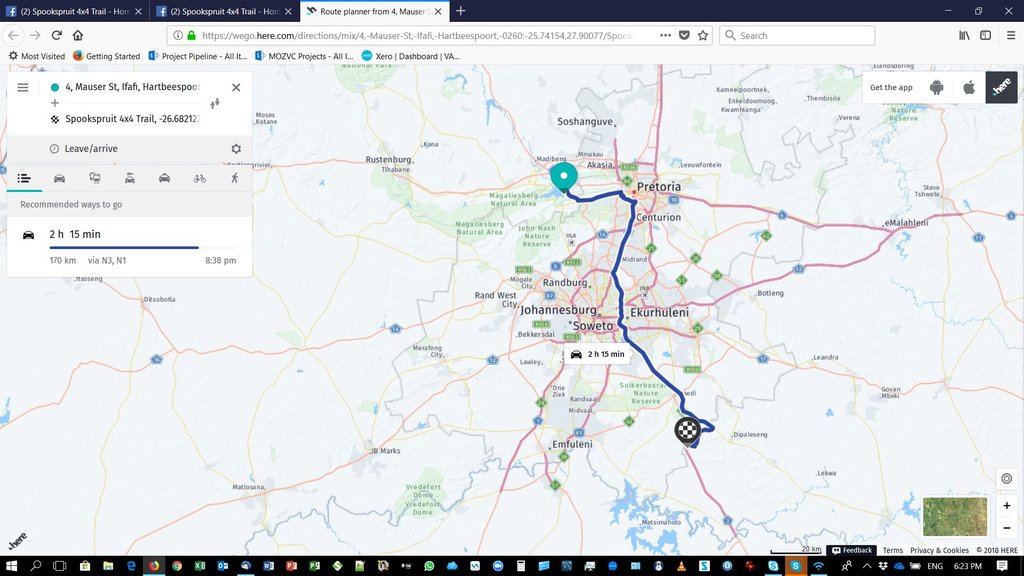Screen dimensions: 1024x576
Task: Open the Apple app download icon
Action: [x=969, y=88]
